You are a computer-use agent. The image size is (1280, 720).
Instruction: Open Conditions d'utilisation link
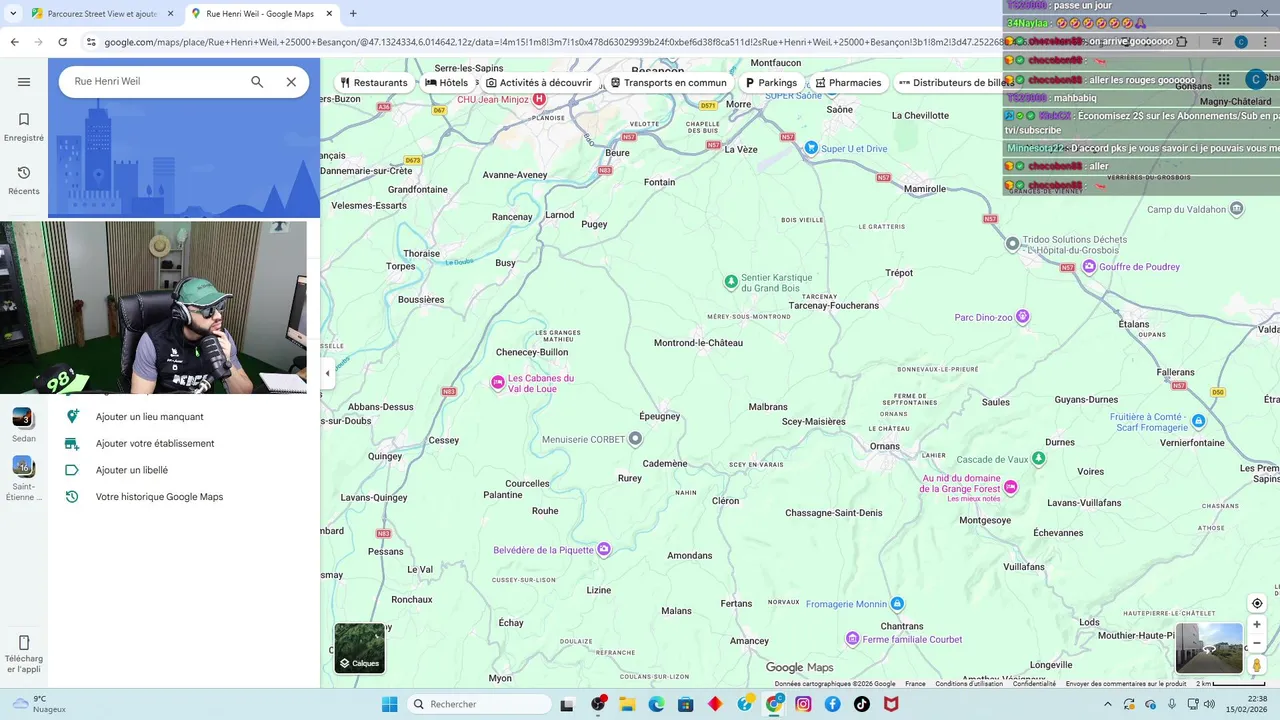pos(969,684)
